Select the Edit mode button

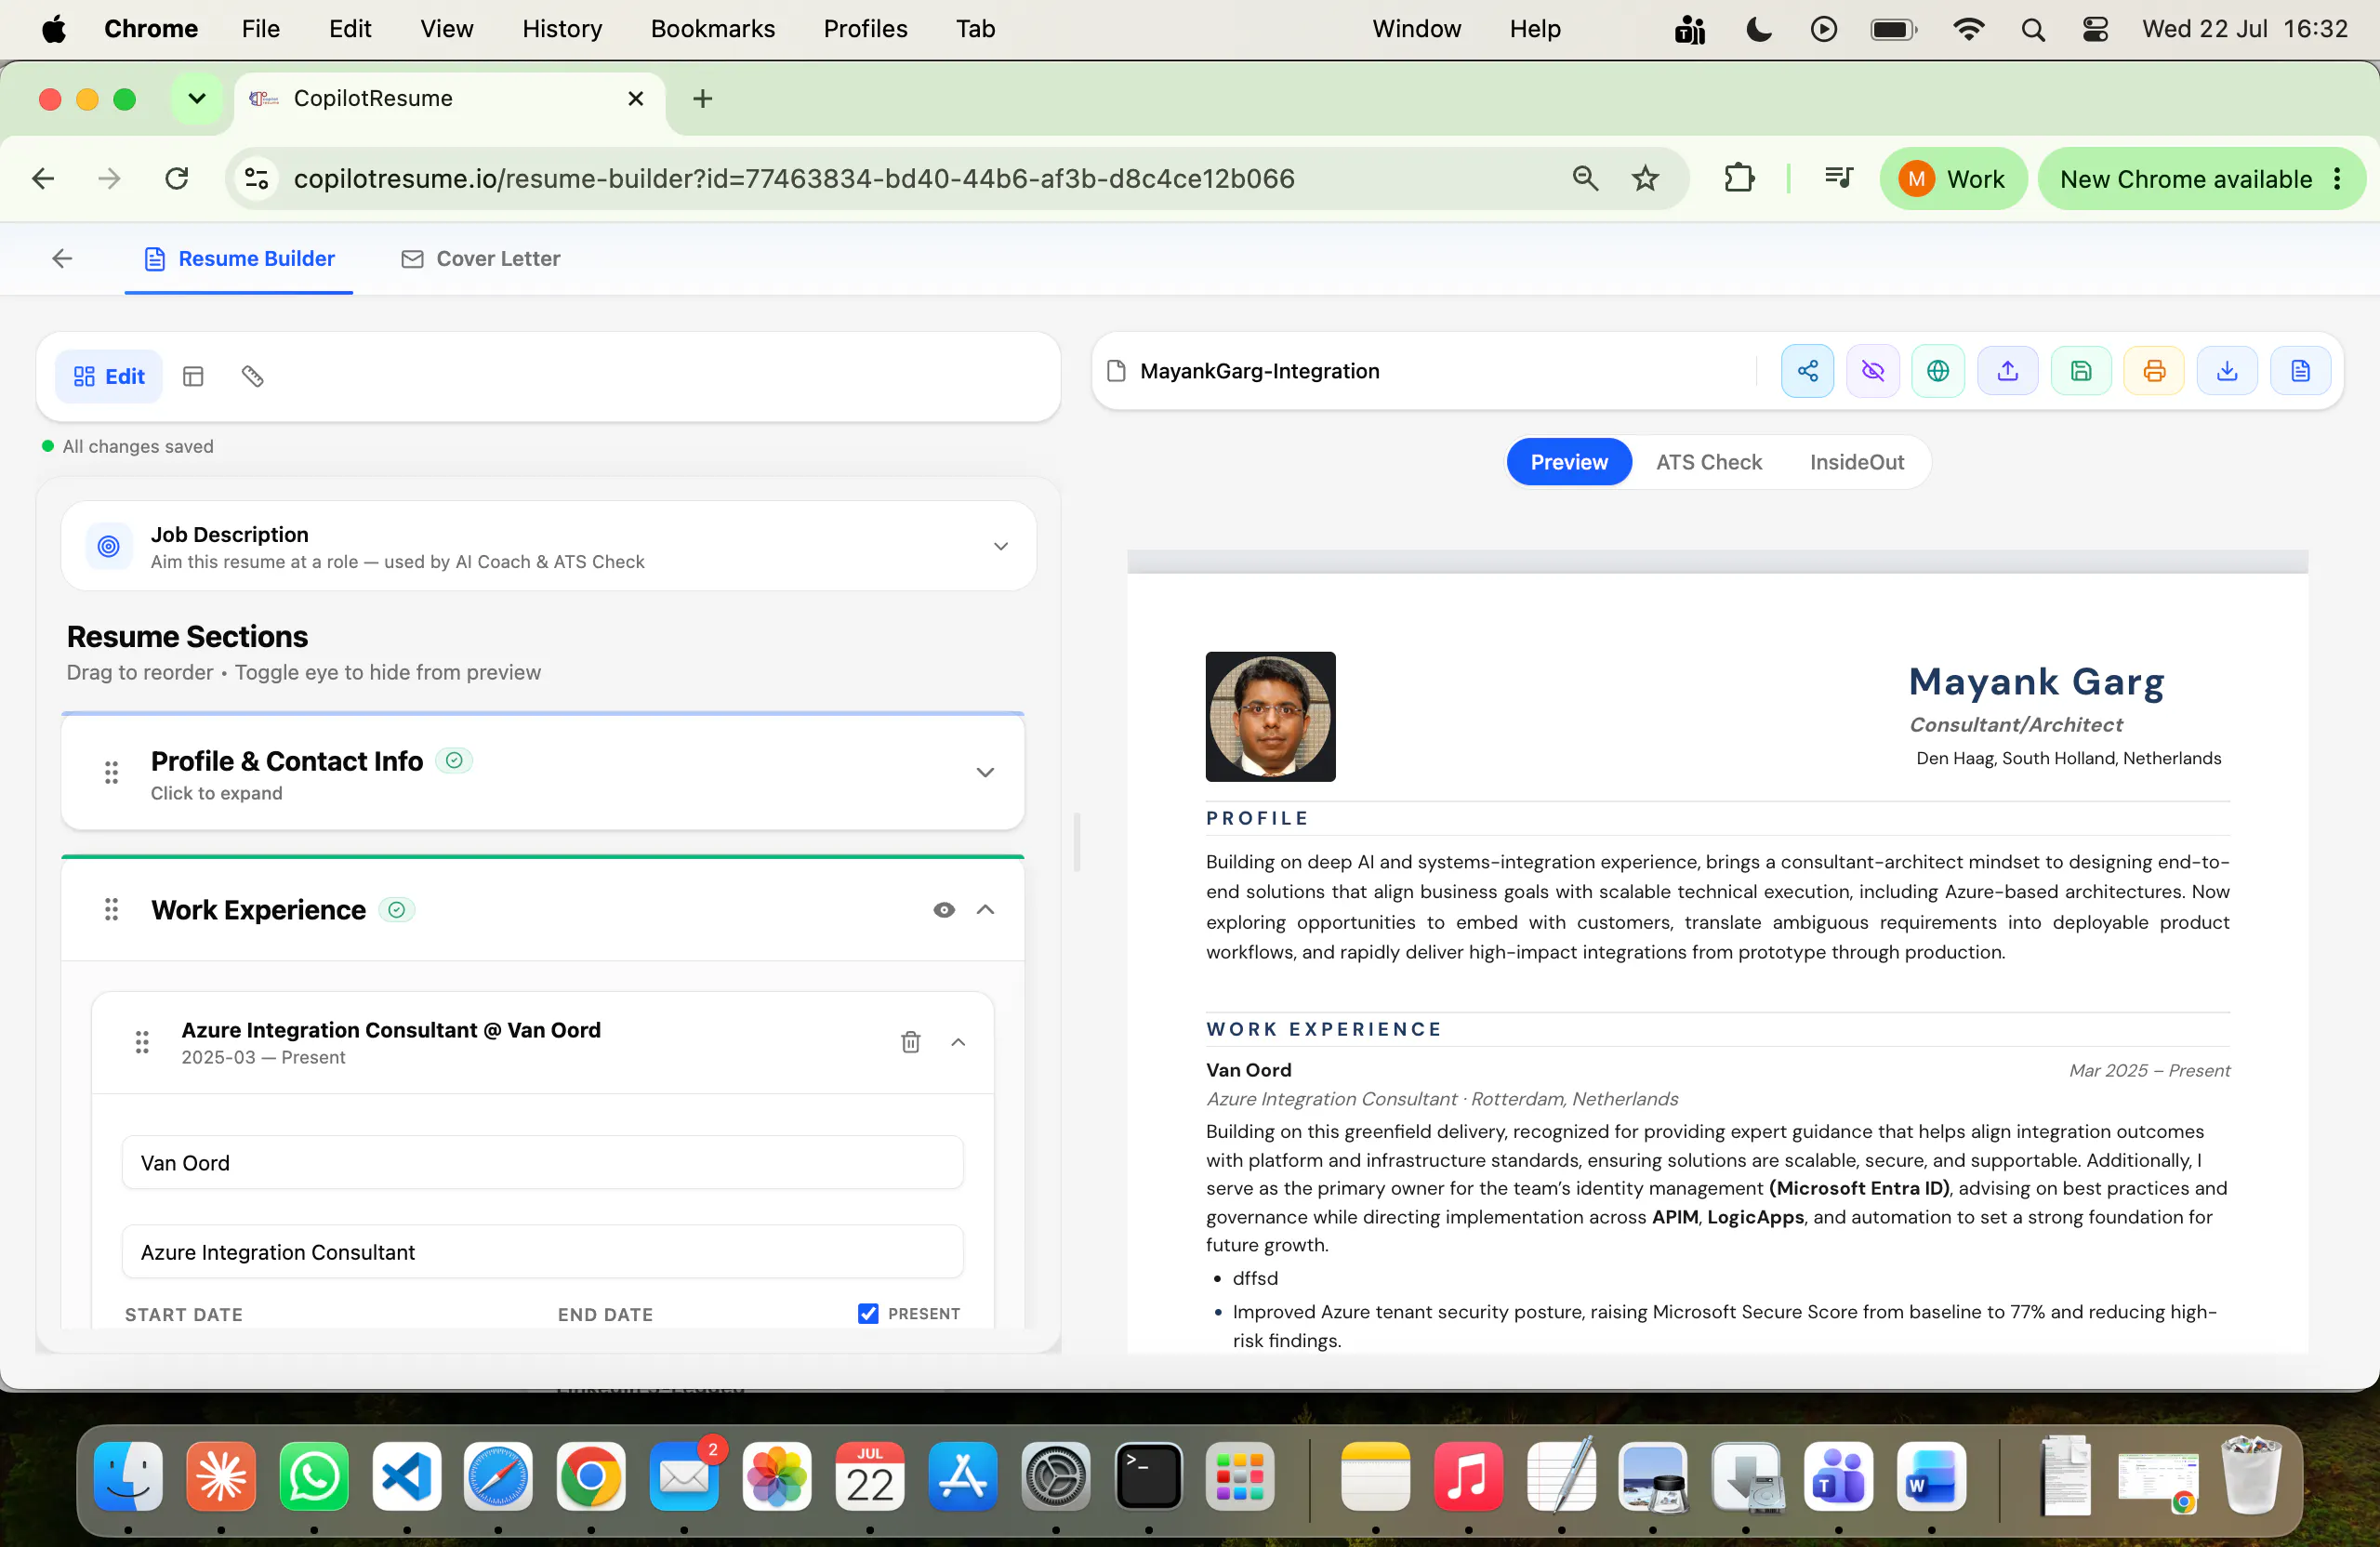109,377
